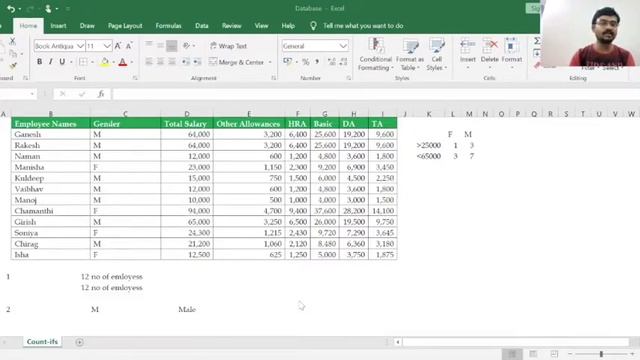Decrease font size with smaller A

129,46
